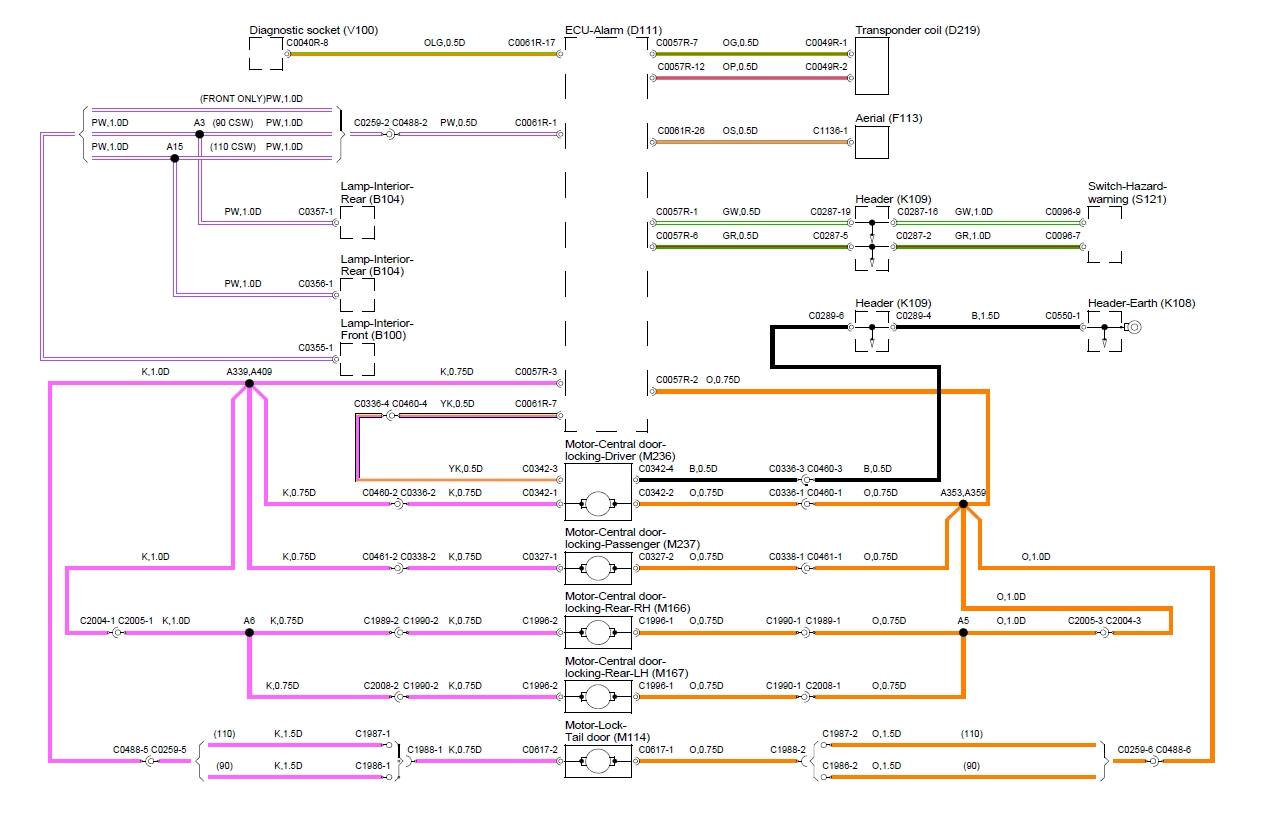Select the A5 junction on orange wire

click(963, 632)
